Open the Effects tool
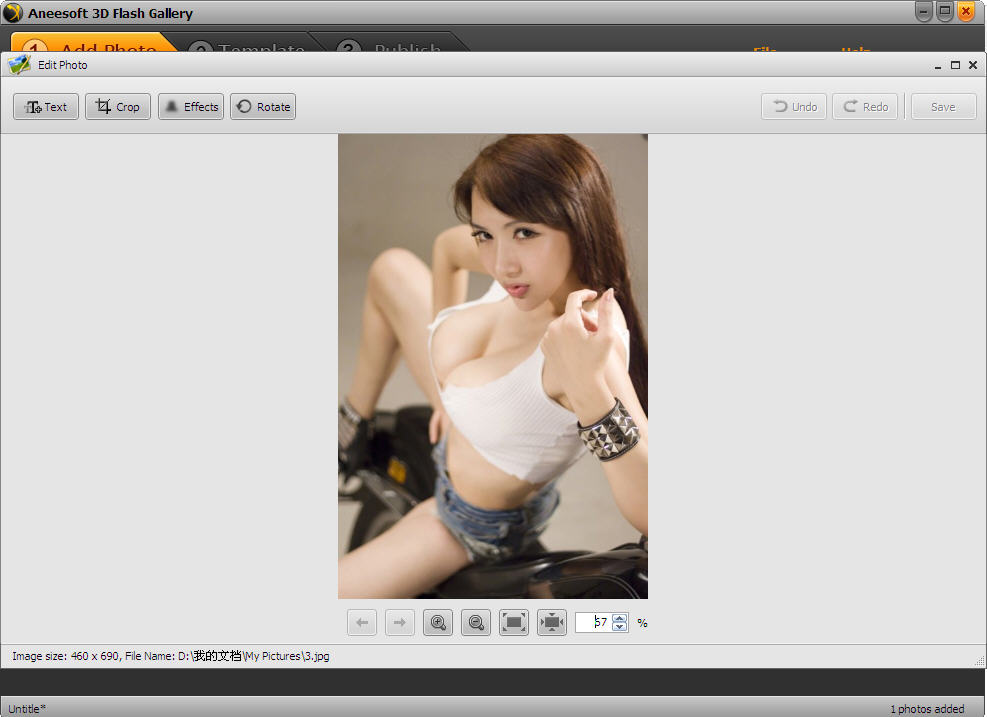 [191, 107]
